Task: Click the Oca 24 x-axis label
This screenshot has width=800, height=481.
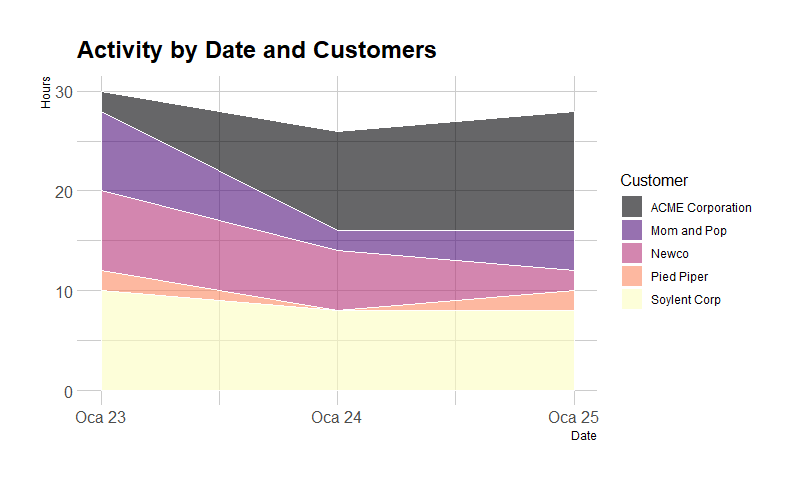Action: 337,417
